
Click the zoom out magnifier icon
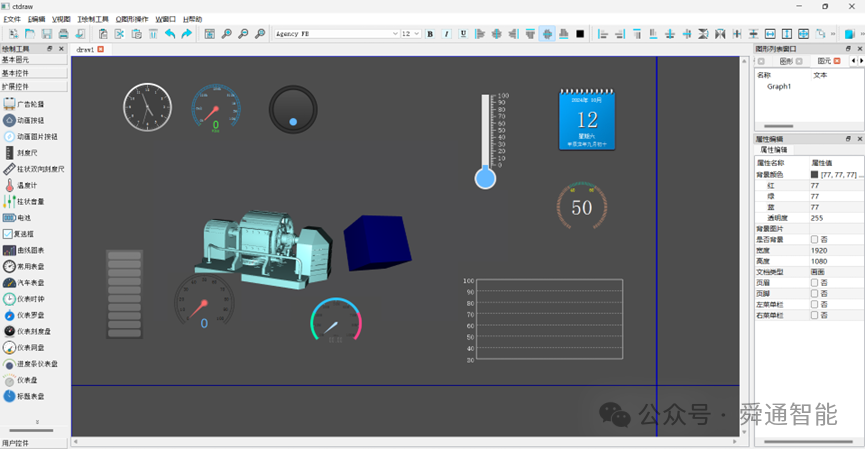pos(243,34)
